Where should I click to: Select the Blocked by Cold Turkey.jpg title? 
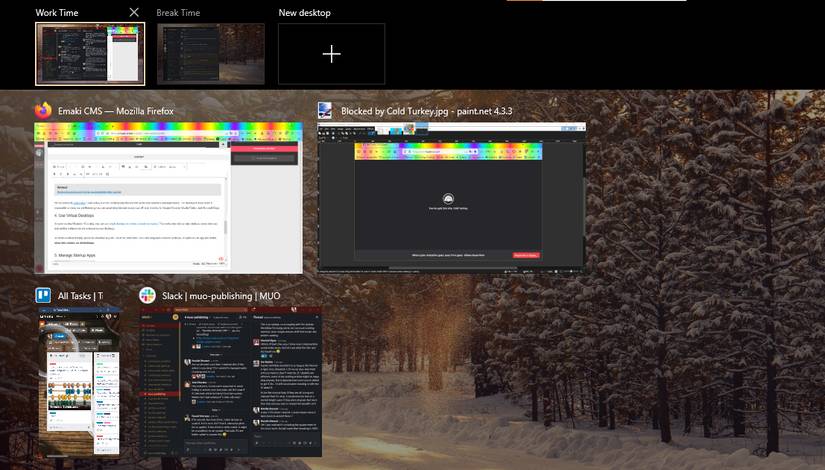426,111
